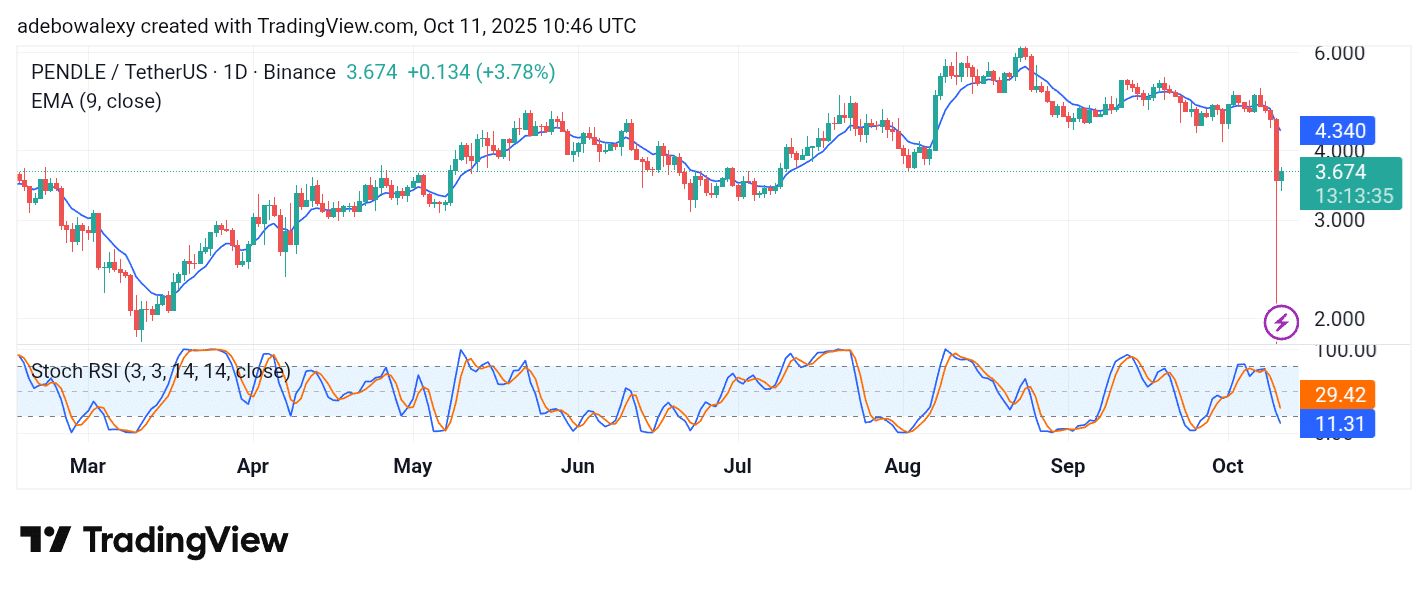Click the TradingView brand name text
1428x591 pixels.
coord(185,541)
